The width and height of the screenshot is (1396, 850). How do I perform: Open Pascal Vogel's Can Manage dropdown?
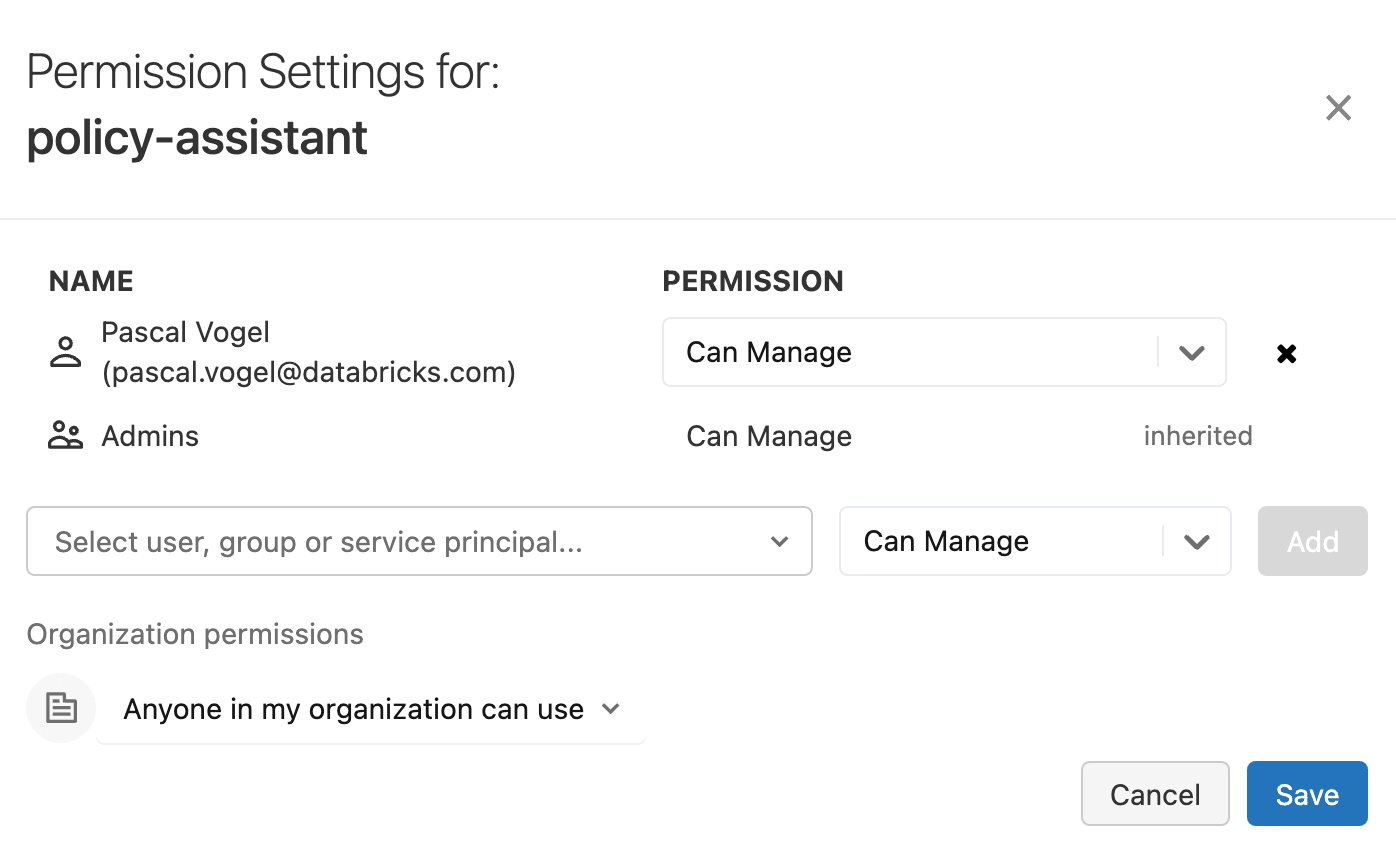[x=944, y=352]
